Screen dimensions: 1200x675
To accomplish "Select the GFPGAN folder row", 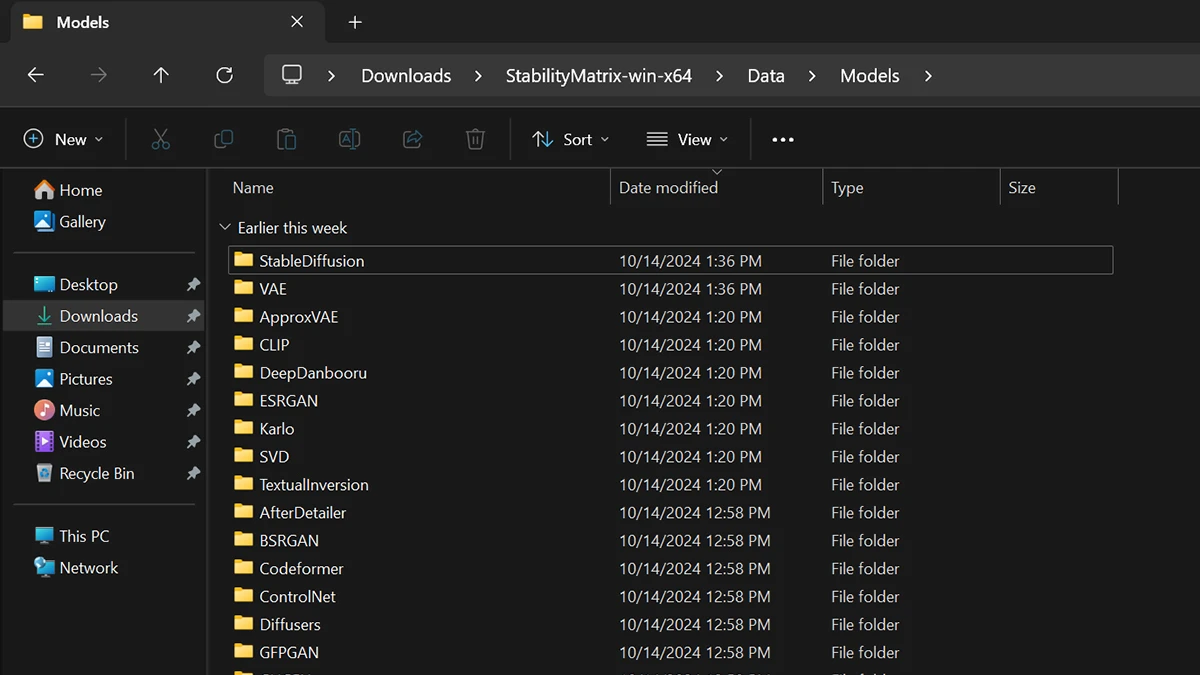I will [x=670, y=653].
